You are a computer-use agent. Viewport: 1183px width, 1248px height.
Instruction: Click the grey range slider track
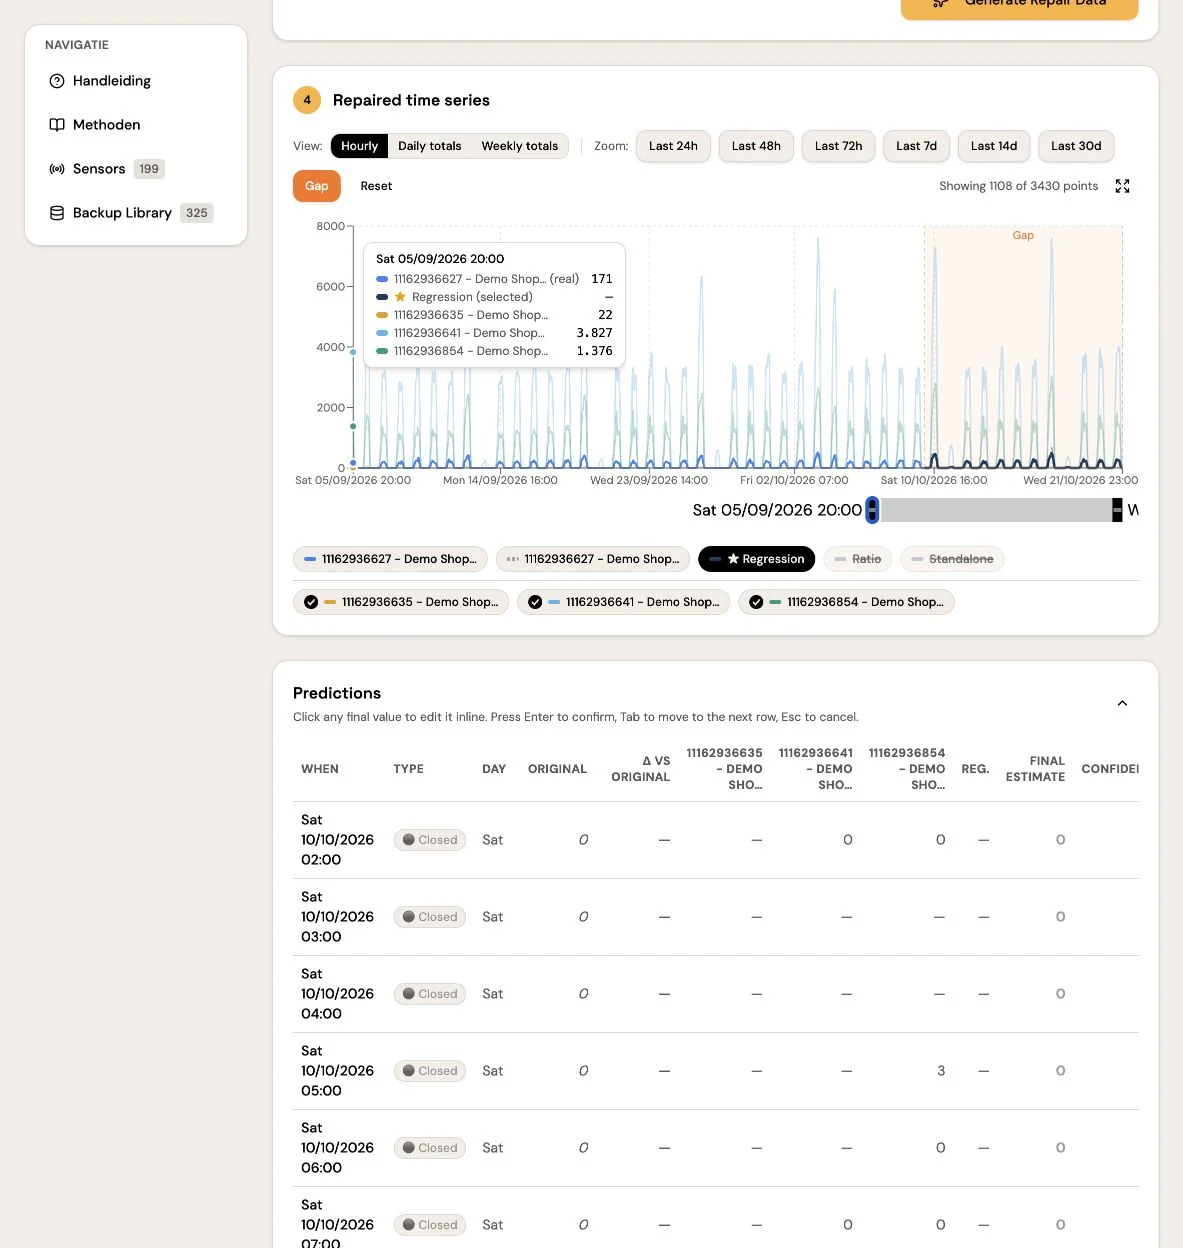995,510
